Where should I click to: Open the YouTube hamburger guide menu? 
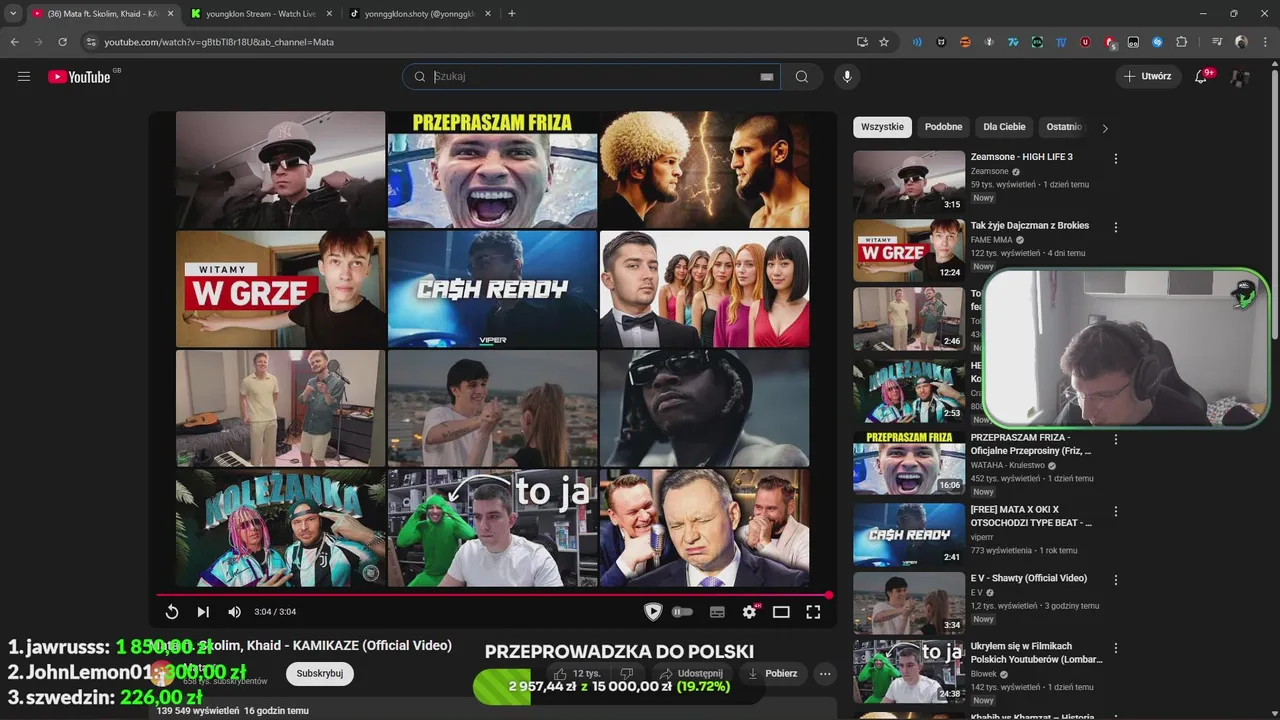click(24, 76)
